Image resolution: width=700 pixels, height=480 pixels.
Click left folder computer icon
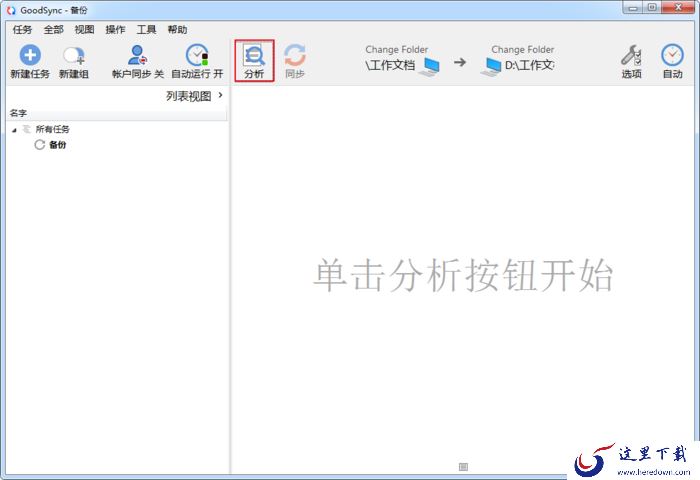coord(430,67)
